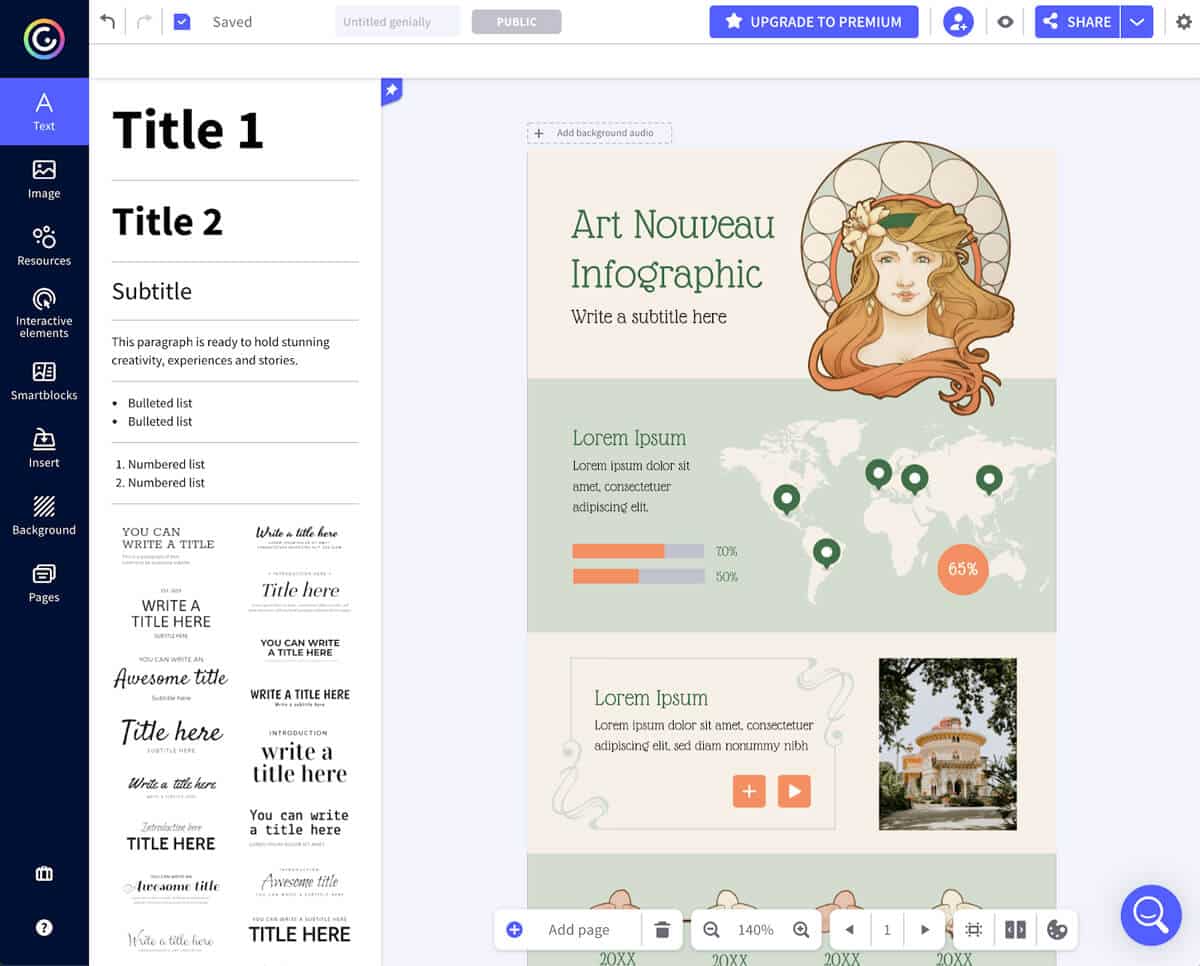
Task: Click the blue search magnifier button
Action: 1151,915
